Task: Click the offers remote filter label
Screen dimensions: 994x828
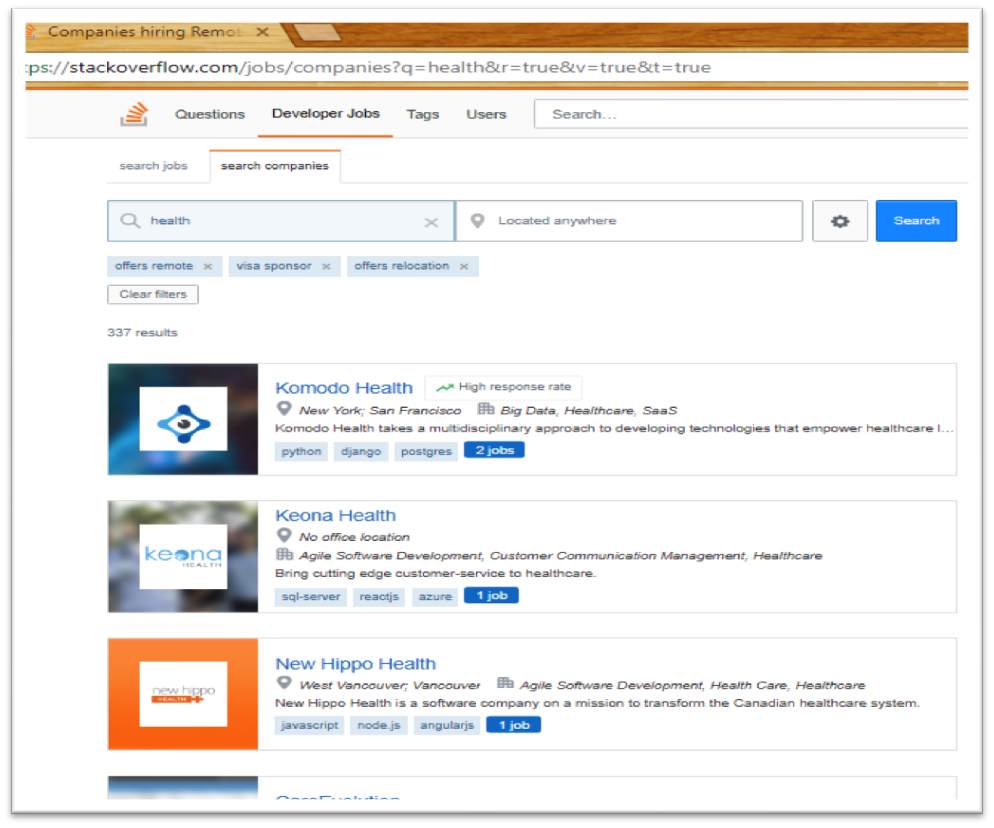Action: (x=153, y=266)
